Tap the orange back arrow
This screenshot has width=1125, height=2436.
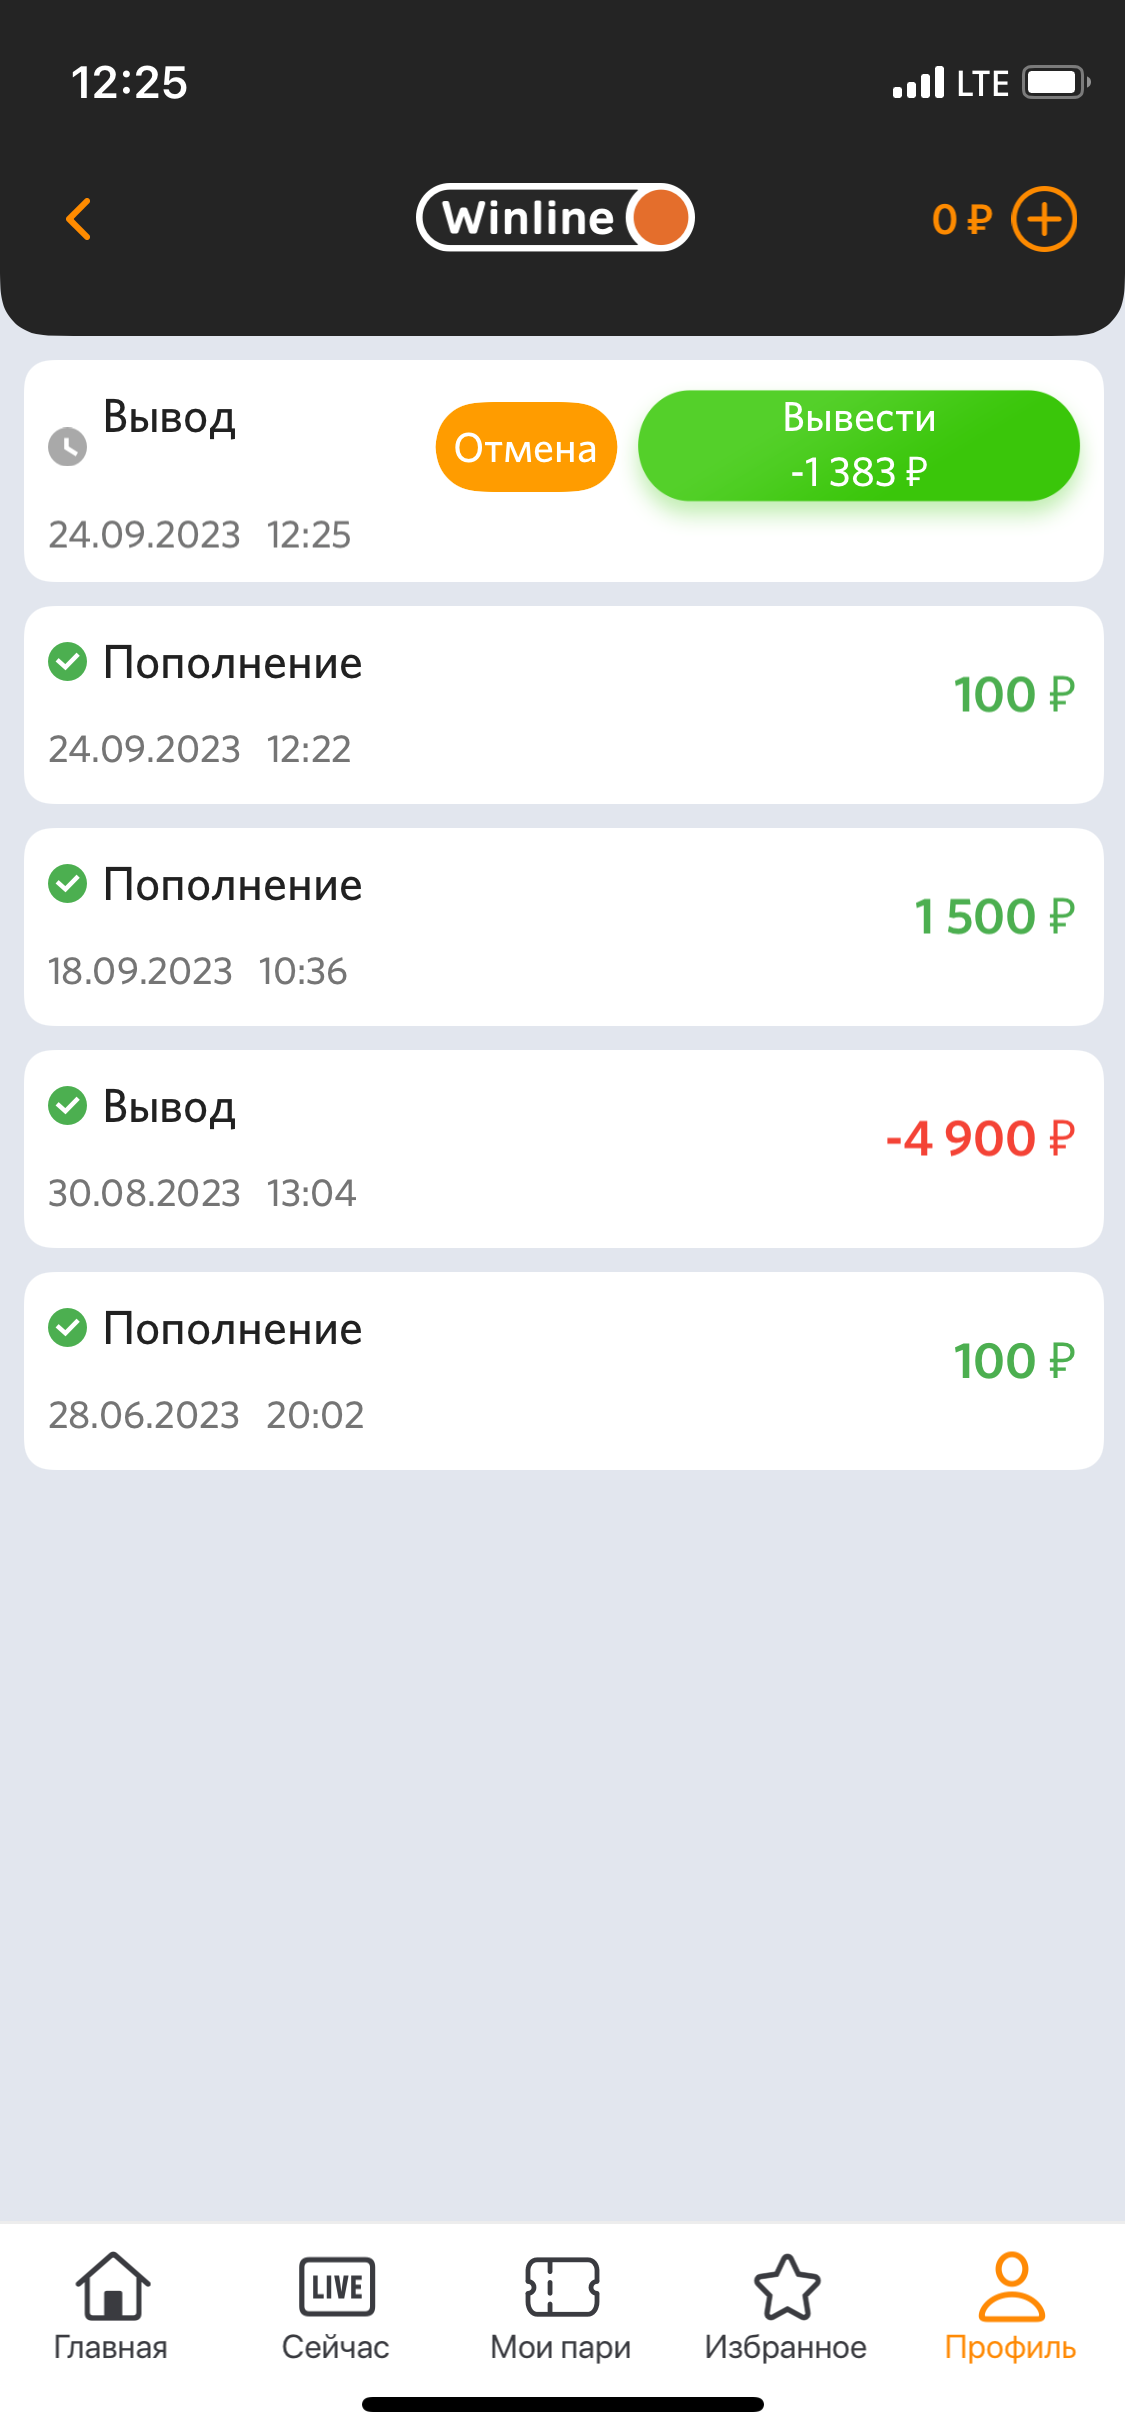point(79,219)
